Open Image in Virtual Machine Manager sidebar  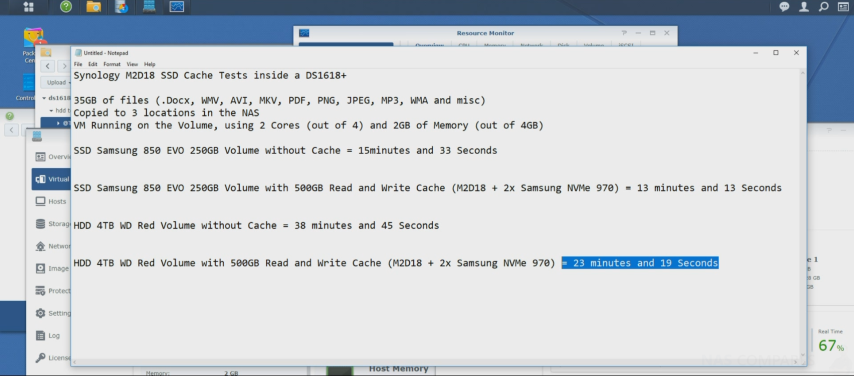point(52,269)
